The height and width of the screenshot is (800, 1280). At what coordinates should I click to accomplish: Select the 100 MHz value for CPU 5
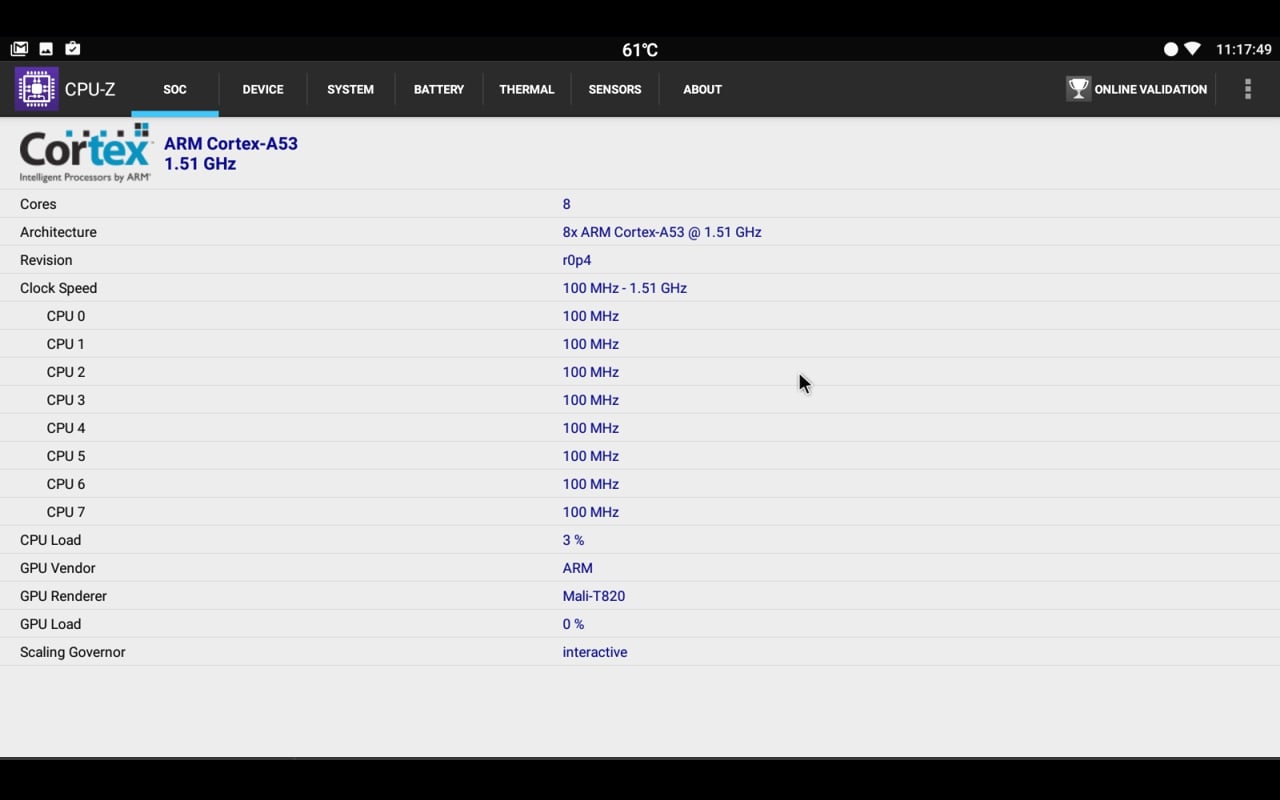coord(591,456)
